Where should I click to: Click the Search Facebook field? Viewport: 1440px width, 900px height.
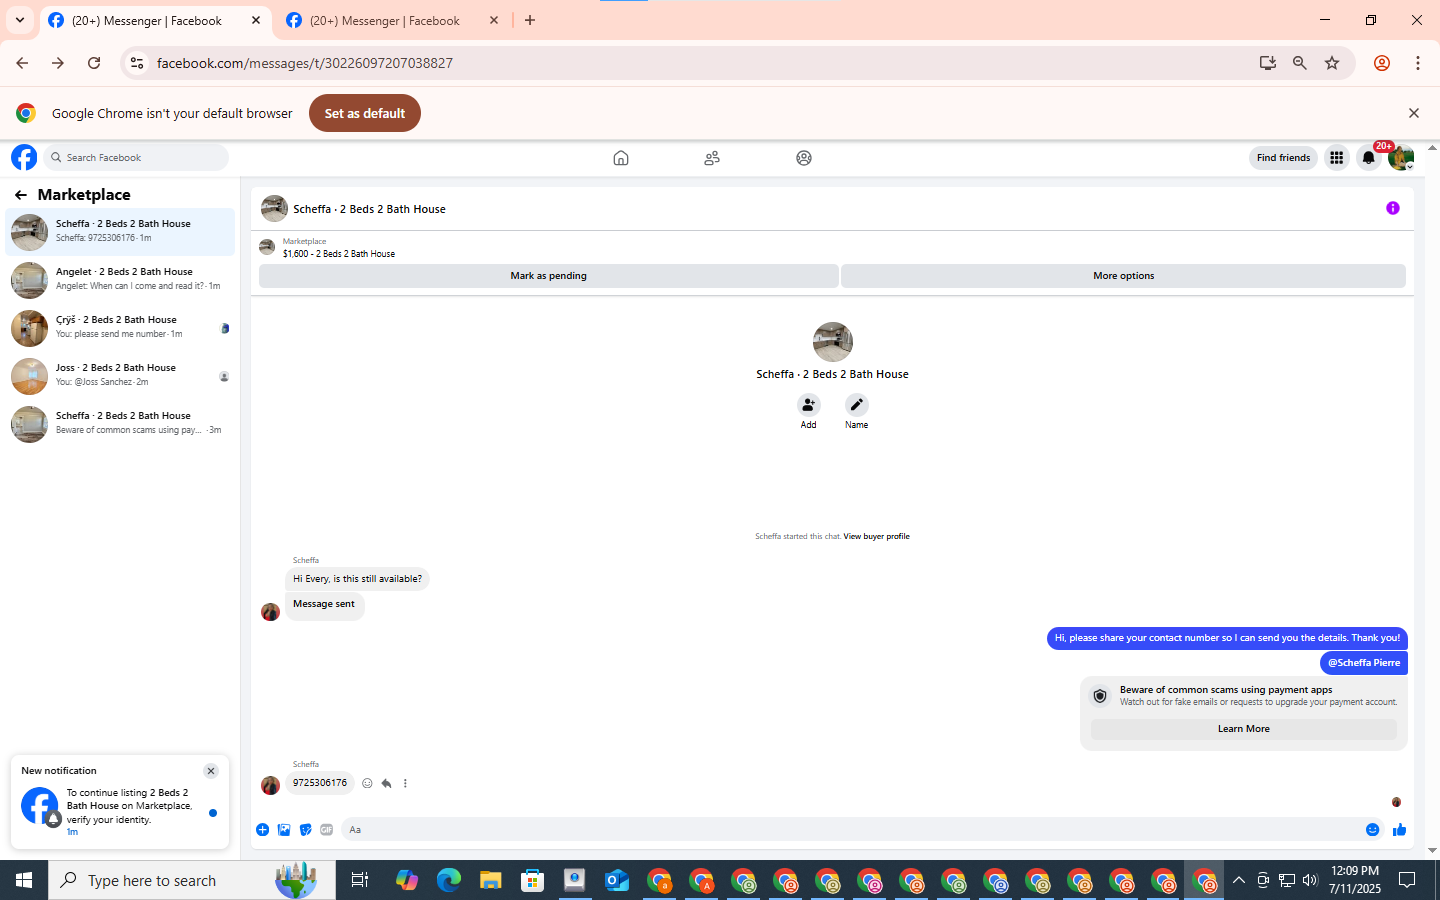pos(136,158)
